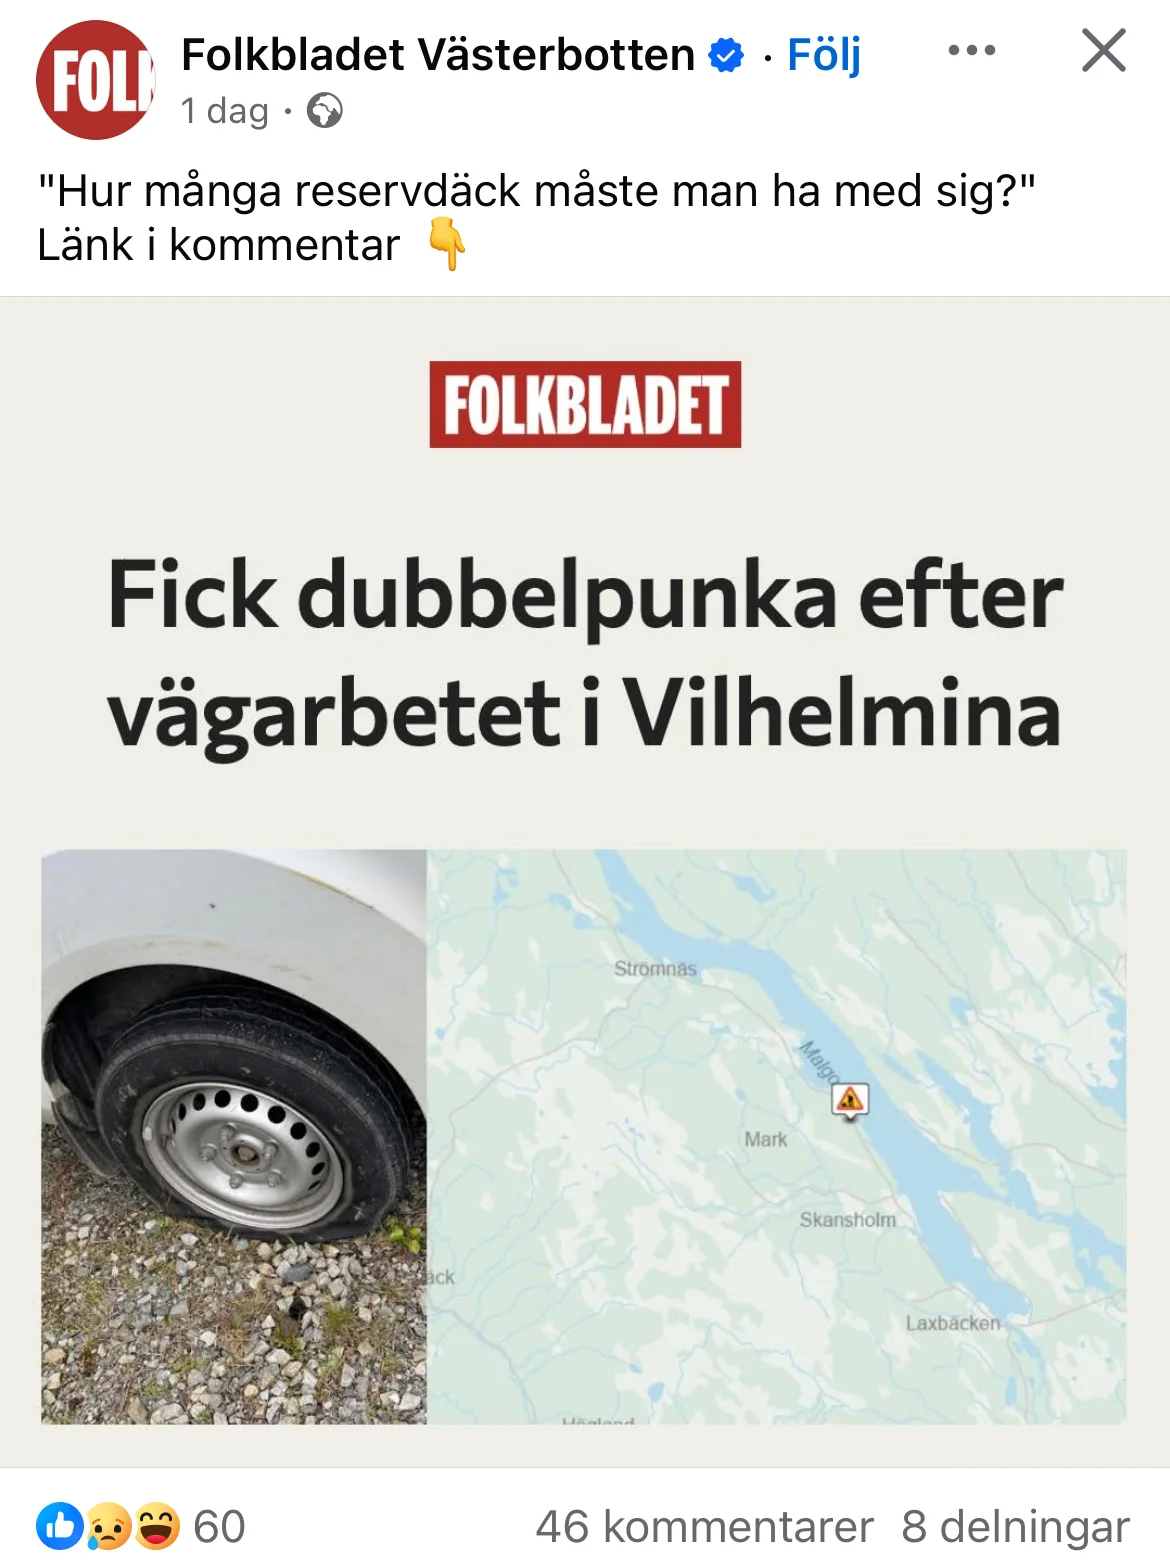Image resolution: width=1170 pixels, height=1567 pixels.
Task: Click the verified badge checkmark
Action: pos(726,55)
